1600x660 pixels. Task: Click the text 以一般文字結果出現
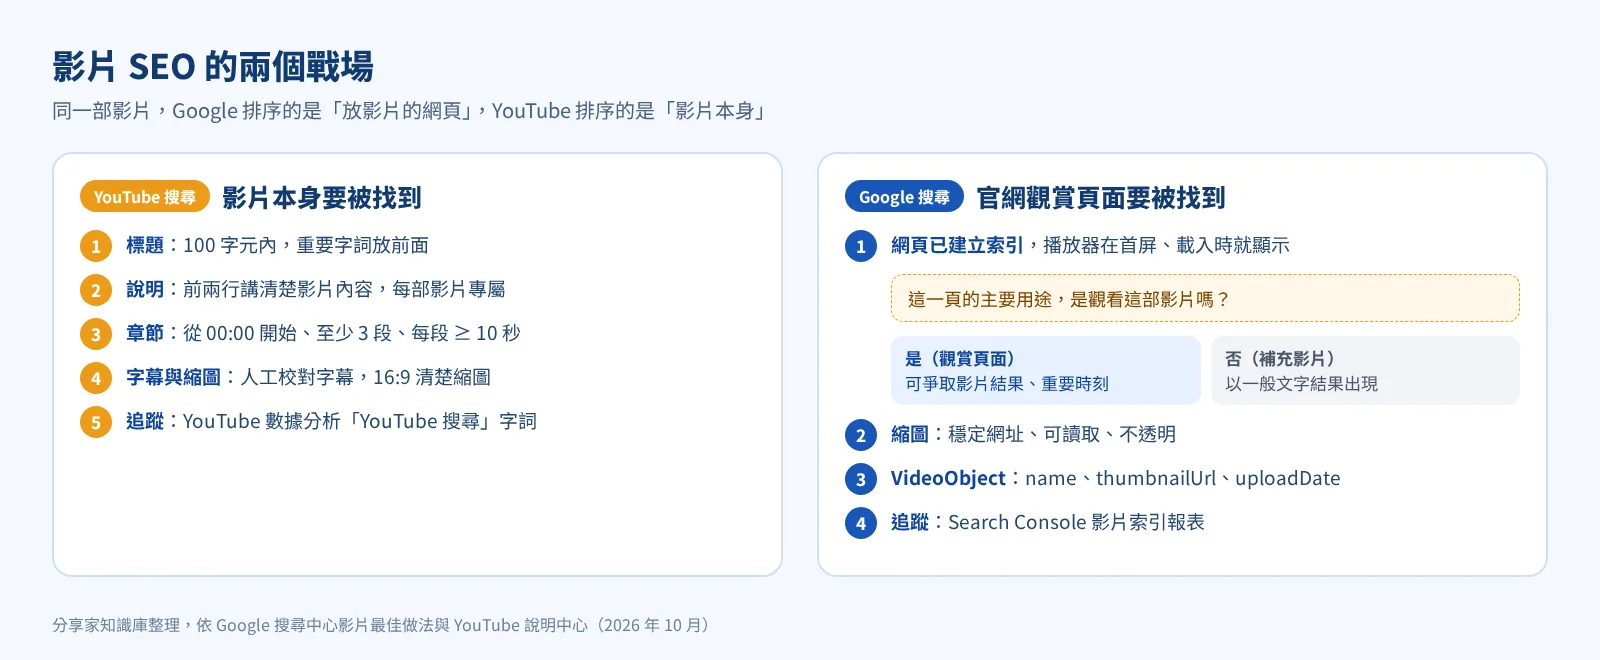point(1301,384)
